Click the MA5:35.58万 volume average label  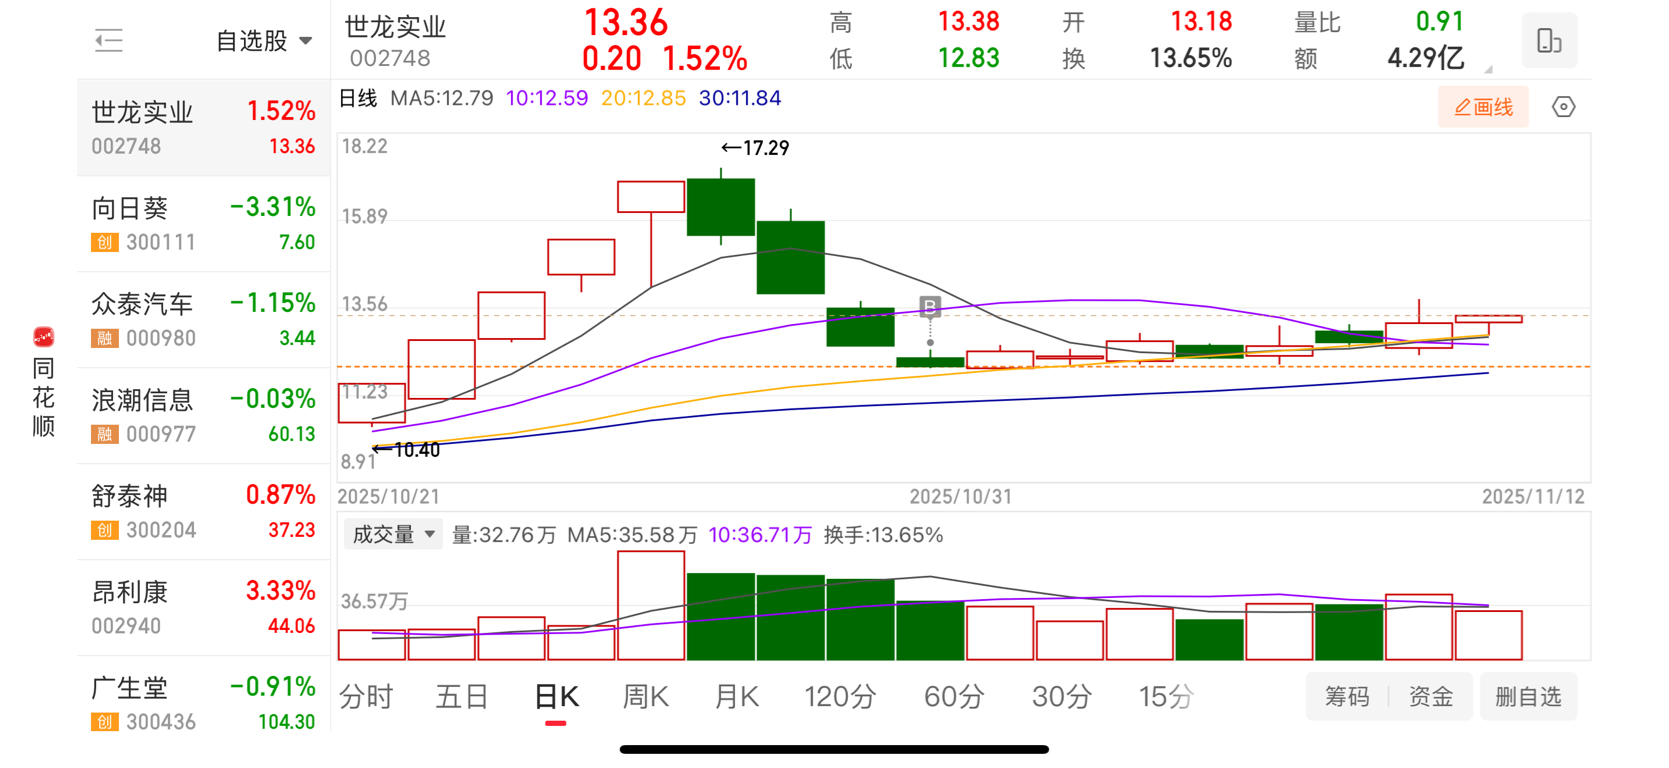pyautogui.click(x=632, y=535)
